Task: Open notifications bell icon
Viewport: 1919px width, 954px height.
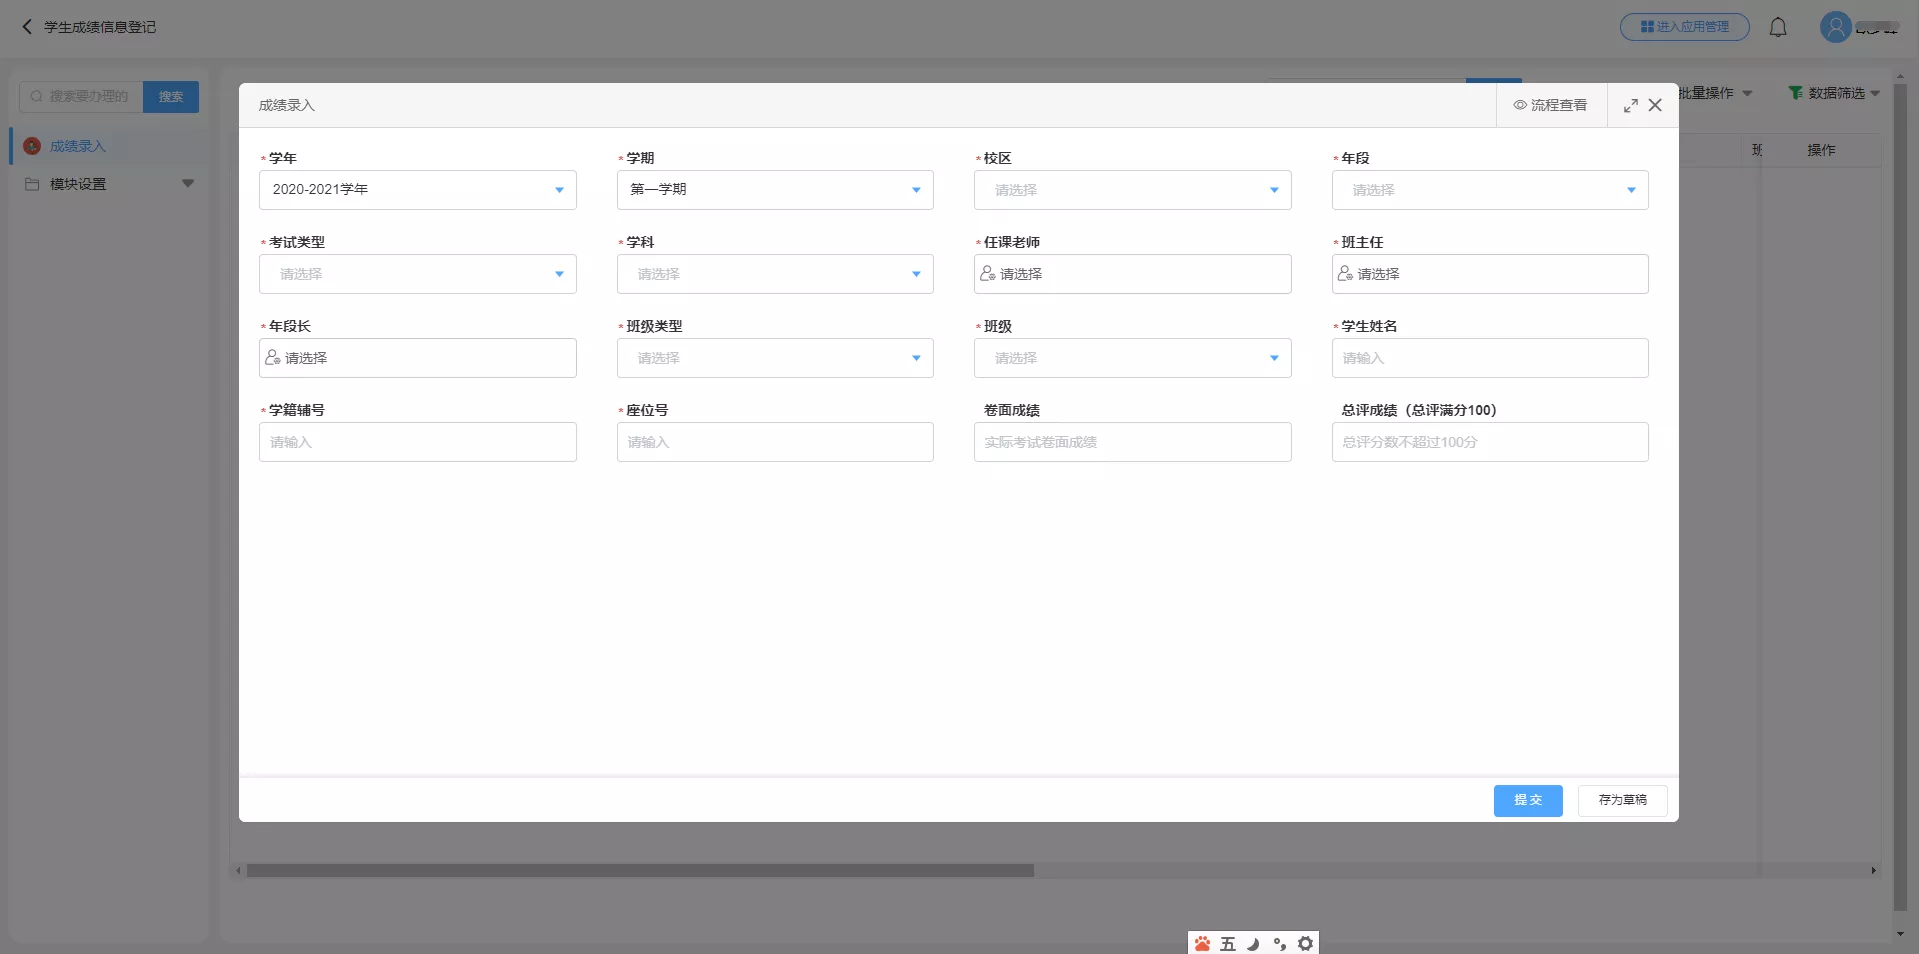Action: click(1778, 27)
